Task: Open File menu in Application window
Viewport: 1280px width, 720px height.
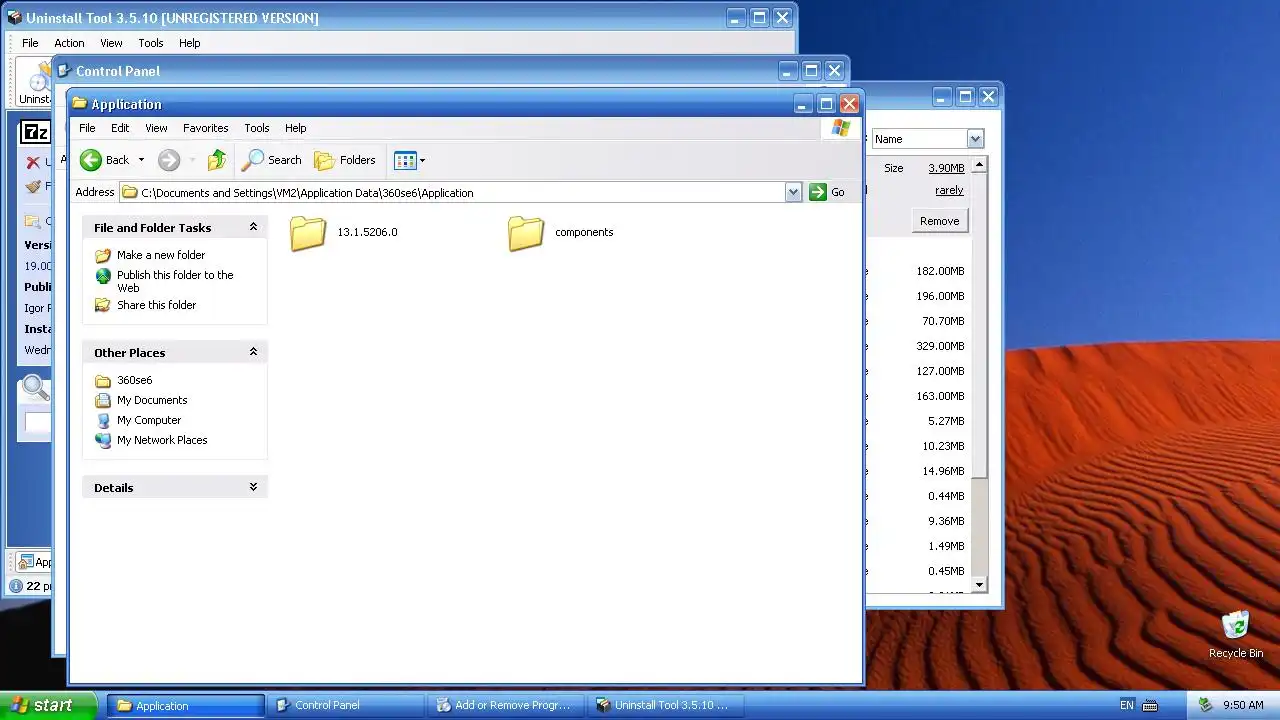Action: pyautogui.click(x=87, y=128)
